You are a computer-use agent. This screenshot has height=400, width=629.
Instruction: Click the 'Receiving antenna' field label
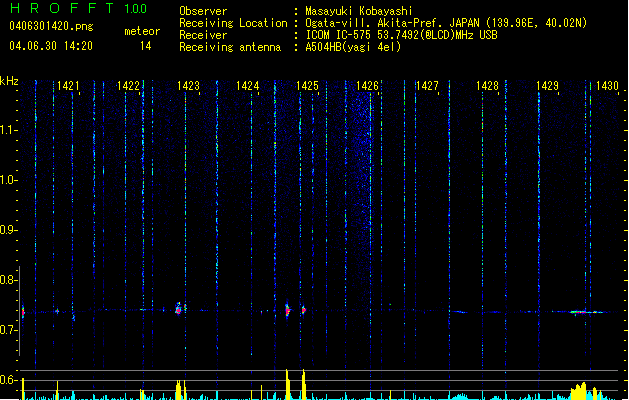click(230, 47)
